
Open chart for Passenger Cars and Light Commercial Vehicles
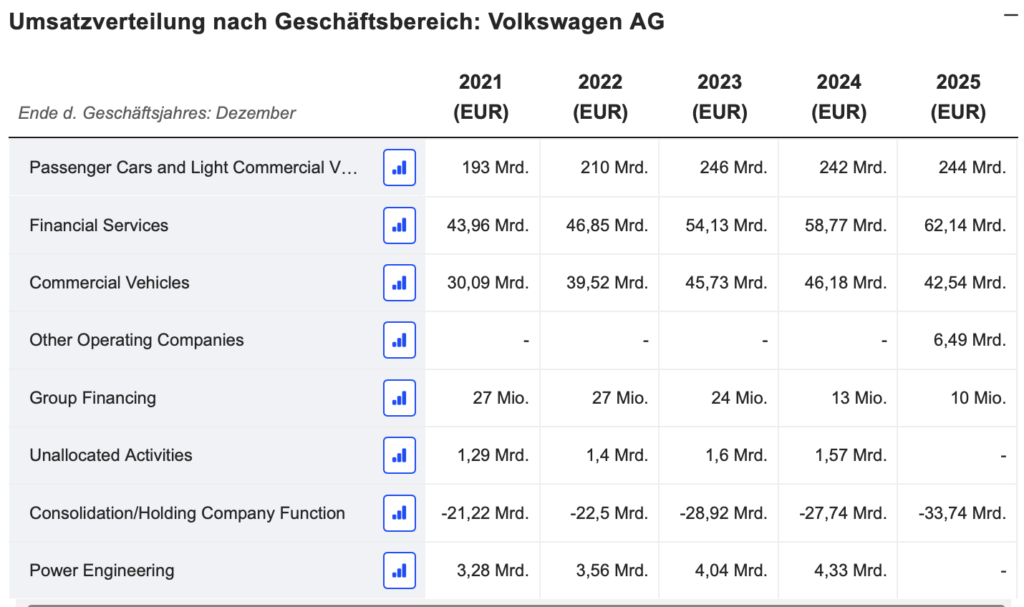pyautogui.click(x=399, y=167)
